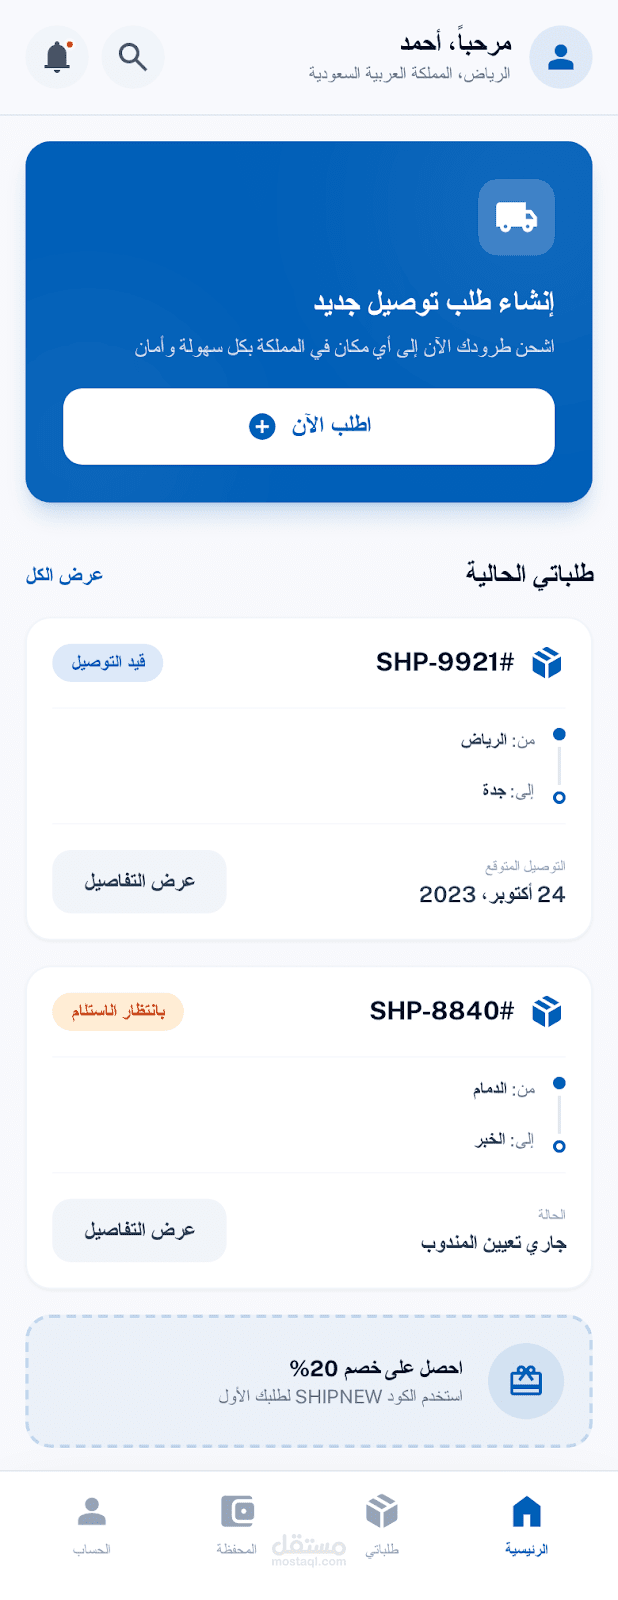Click the package icon beside SHP-8840
Viewport: 618px width, 1600px height.
[547, 1011]
